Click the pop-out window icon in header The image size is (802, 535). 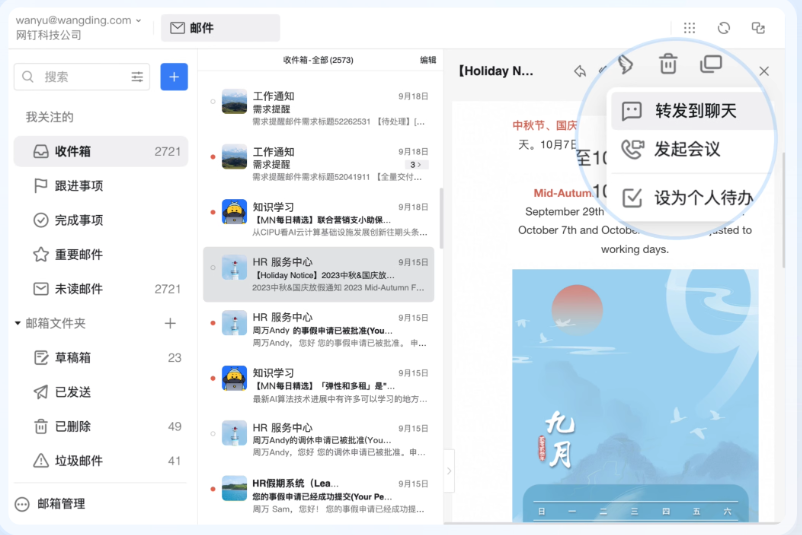(758, 28)
